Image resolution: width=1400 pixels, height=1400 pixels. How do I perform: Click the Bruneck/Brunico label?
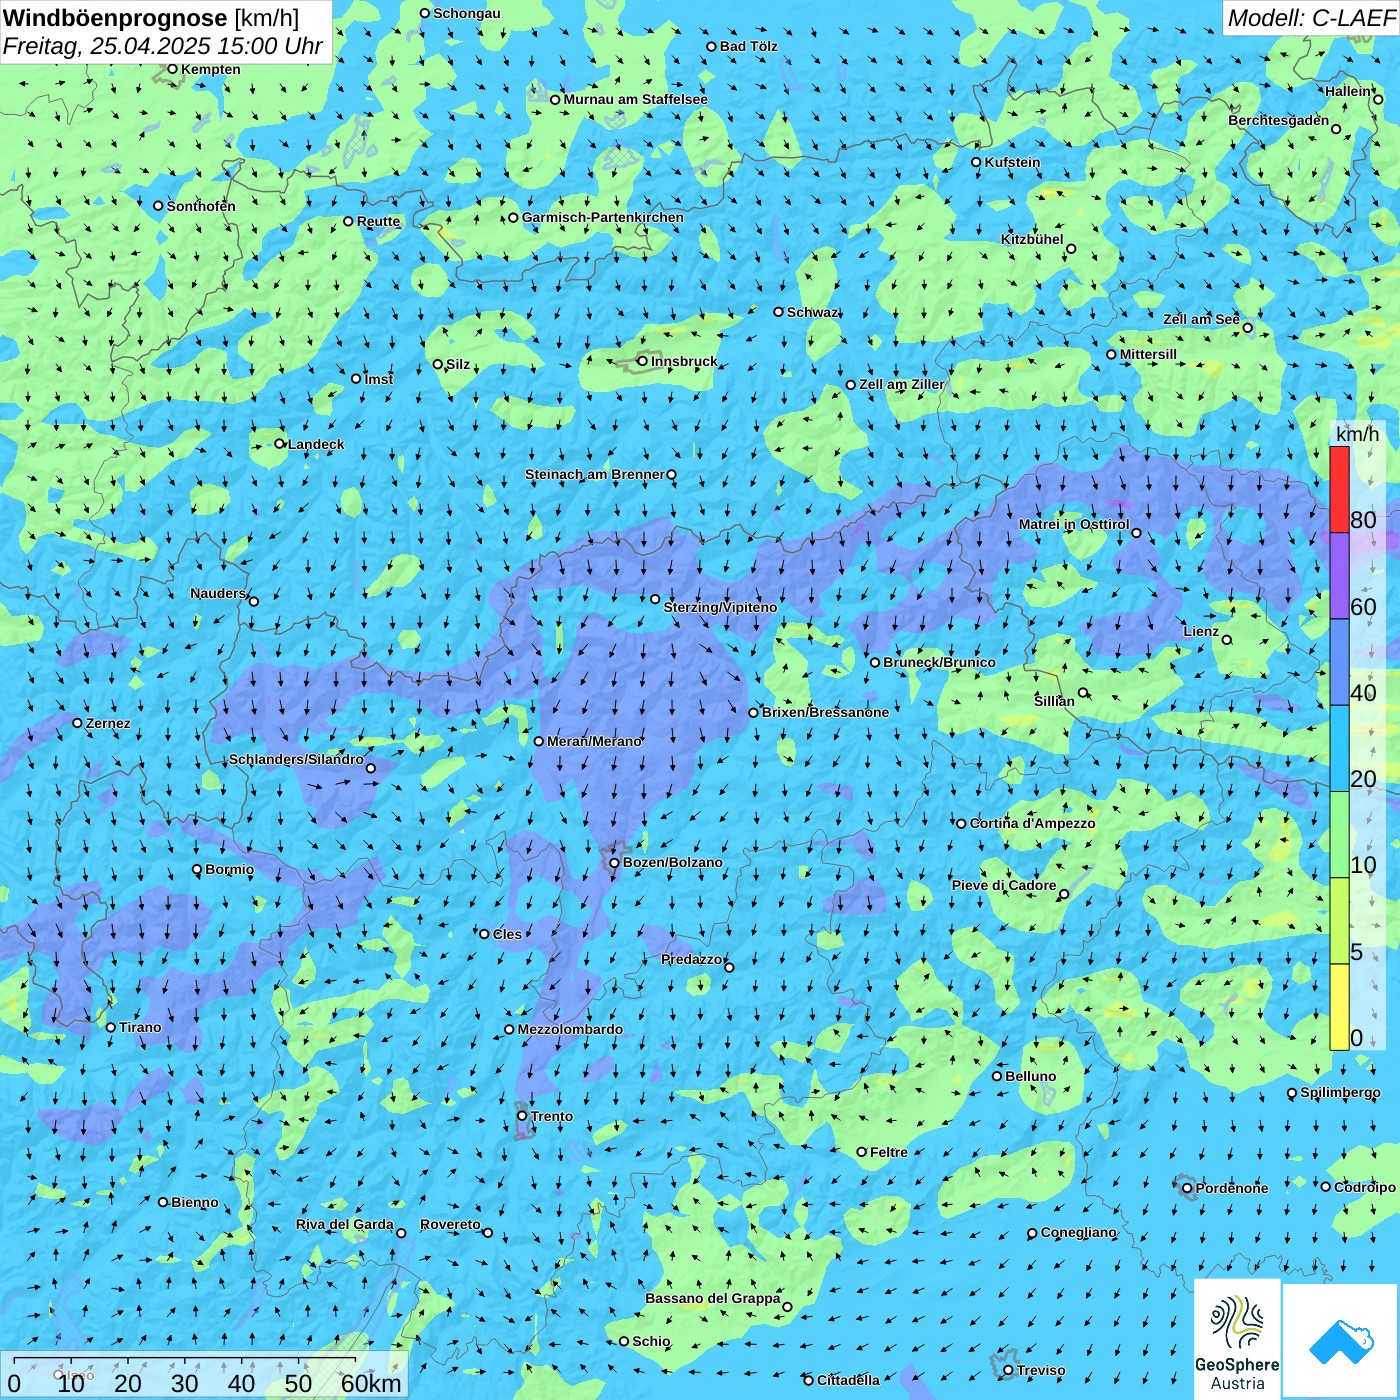tap(939, 663)
